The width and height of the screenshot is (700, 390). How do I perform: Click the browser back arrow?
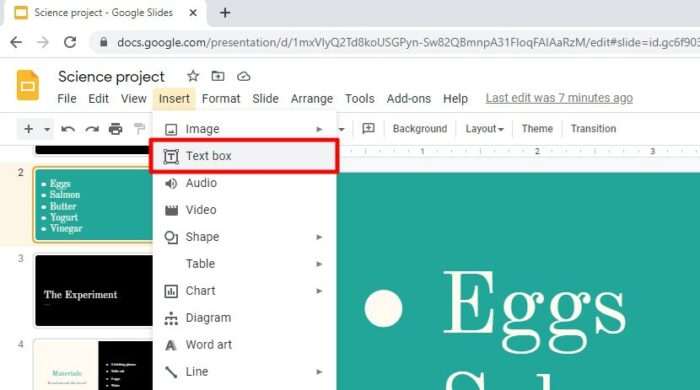[x=17, y=42]
